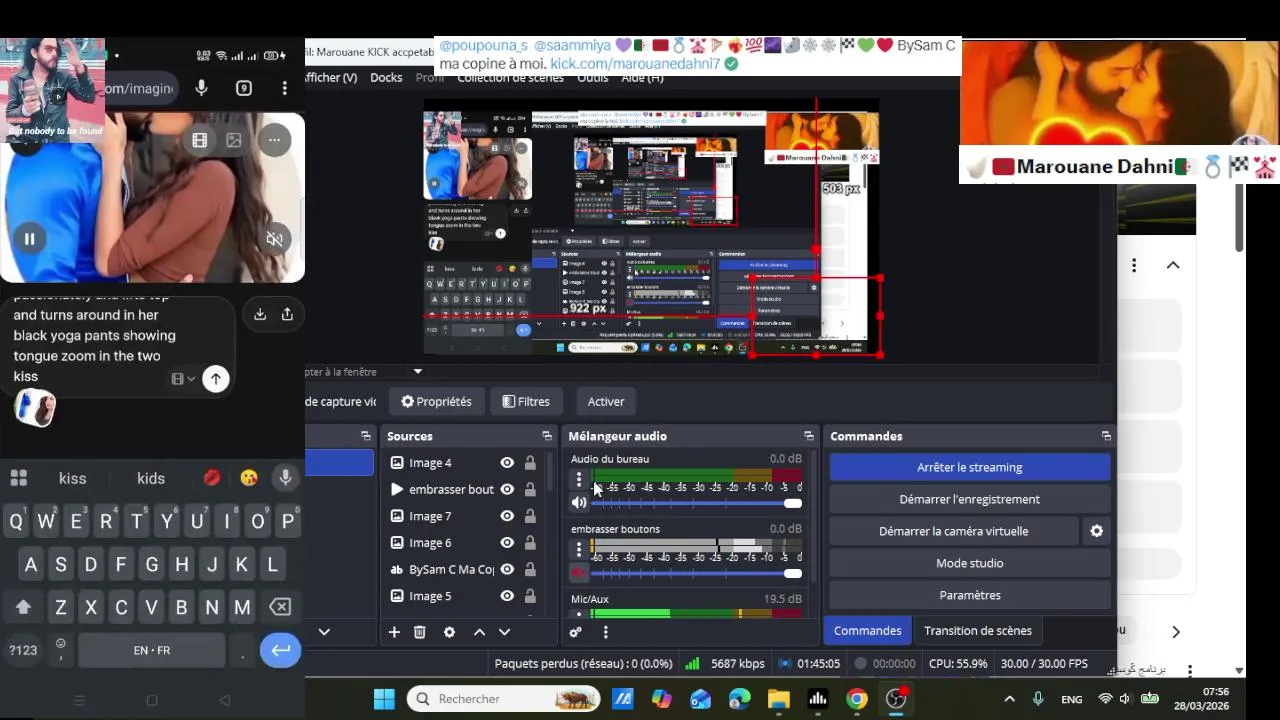
Task: Tap the keyboard voice input microphone
Action: click(286, 477)
